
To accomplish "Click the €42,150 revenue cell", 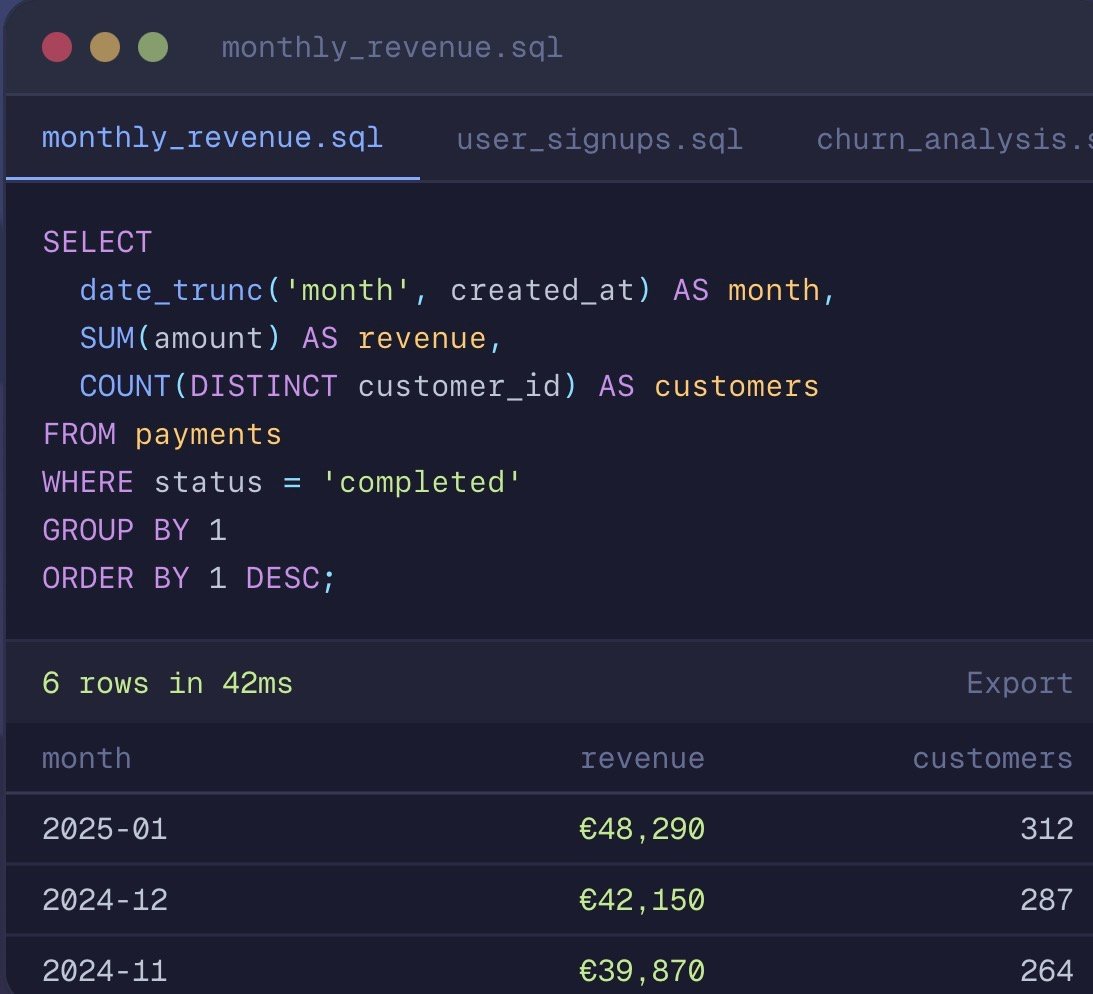I will point(642,900).
